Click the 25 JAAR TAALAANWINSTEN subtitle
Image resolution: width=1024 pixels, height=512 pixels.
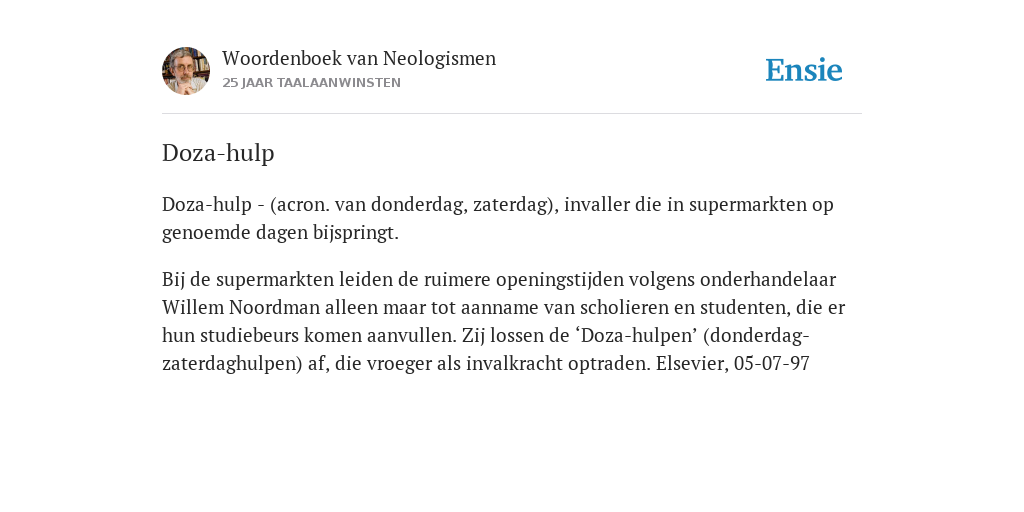pos(312,83)
